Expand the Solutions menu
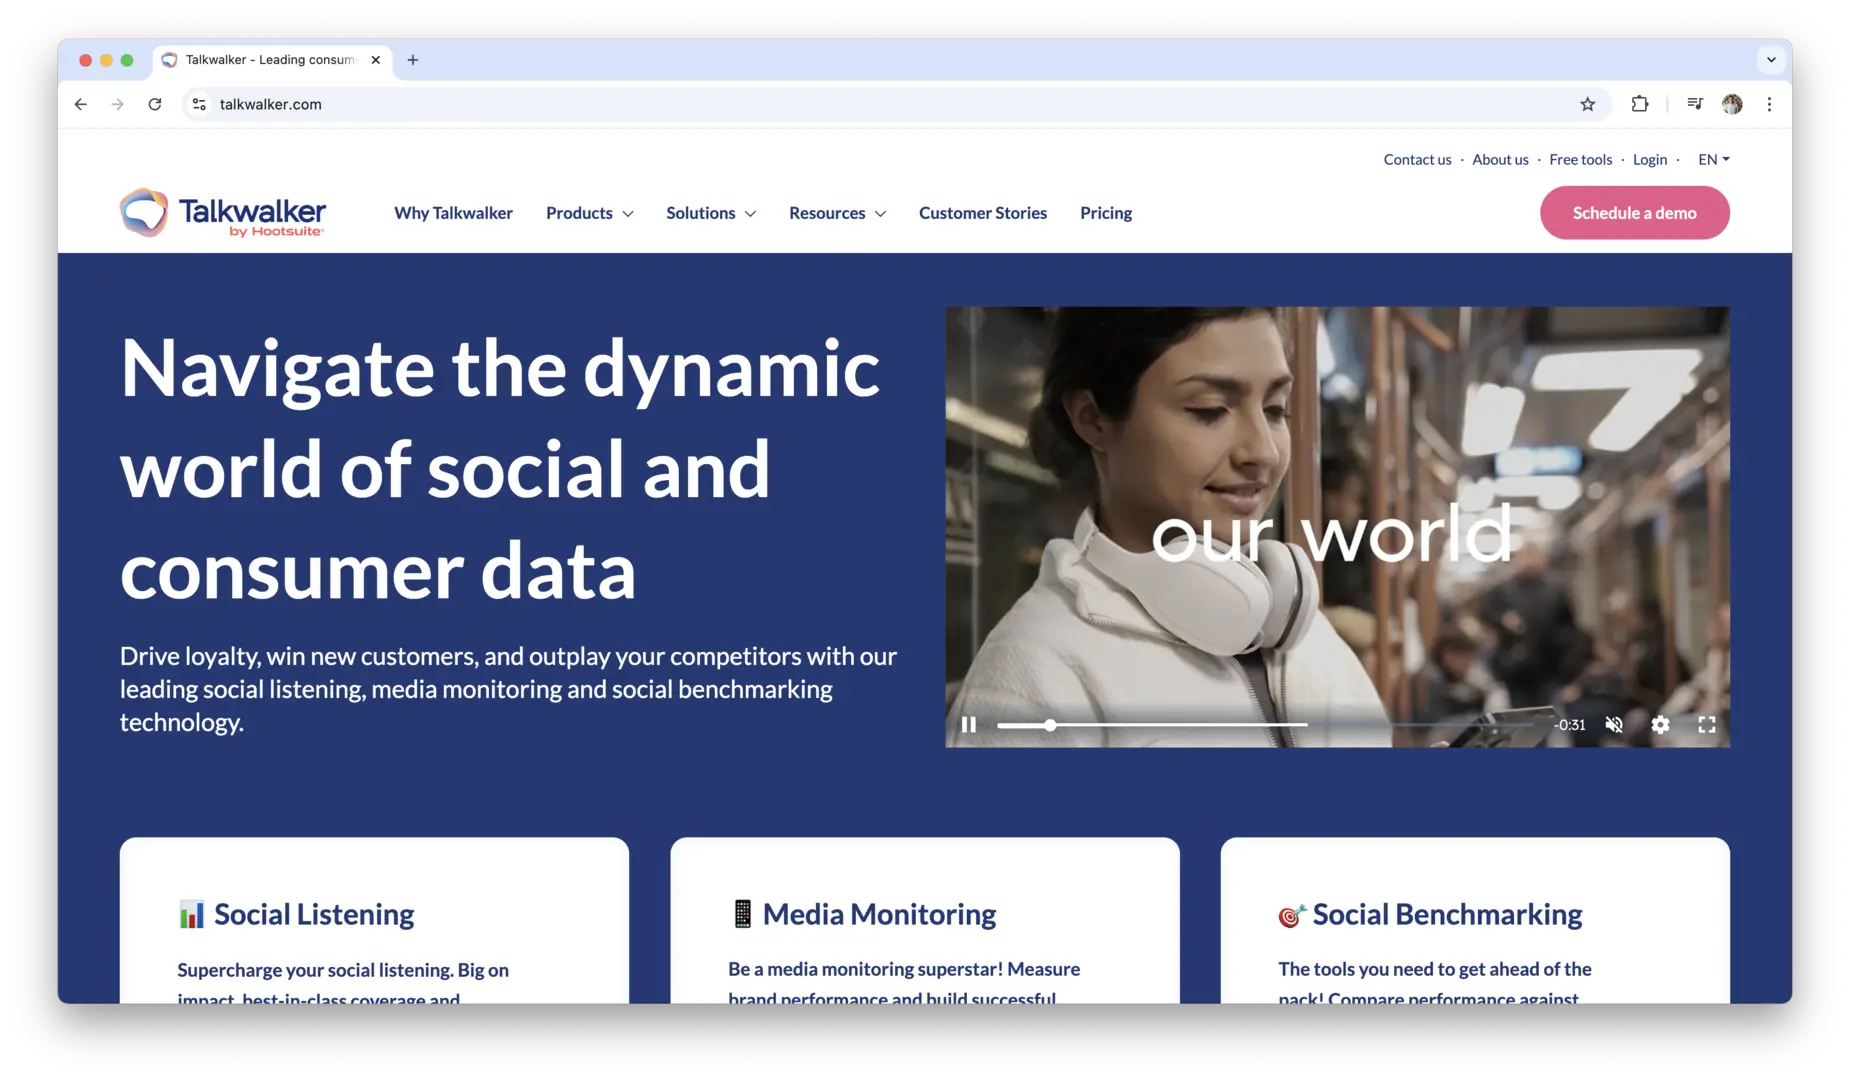The height and width of the screenshot is (1080, 1850). [711, 213]
